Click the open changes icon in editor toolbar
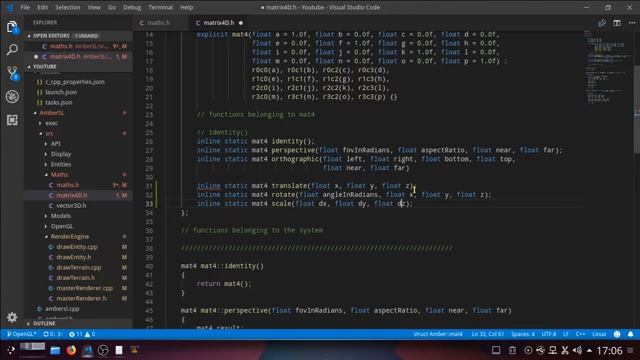This screenshot has width=640, height=360. point(602,23)
